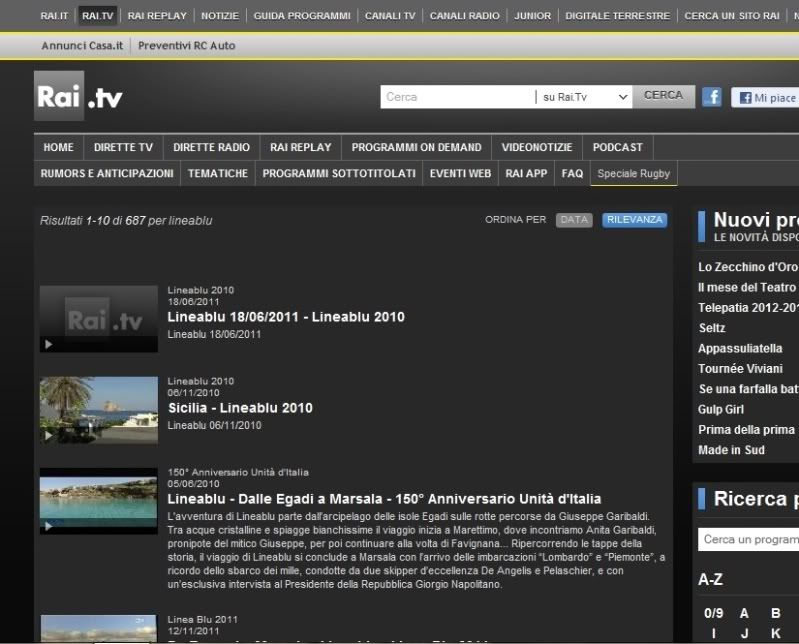Screen dimensions: 799x644
Task: Play the Lineablu 18/06/2011 video thumbnail
Action: tap(98, 318)
